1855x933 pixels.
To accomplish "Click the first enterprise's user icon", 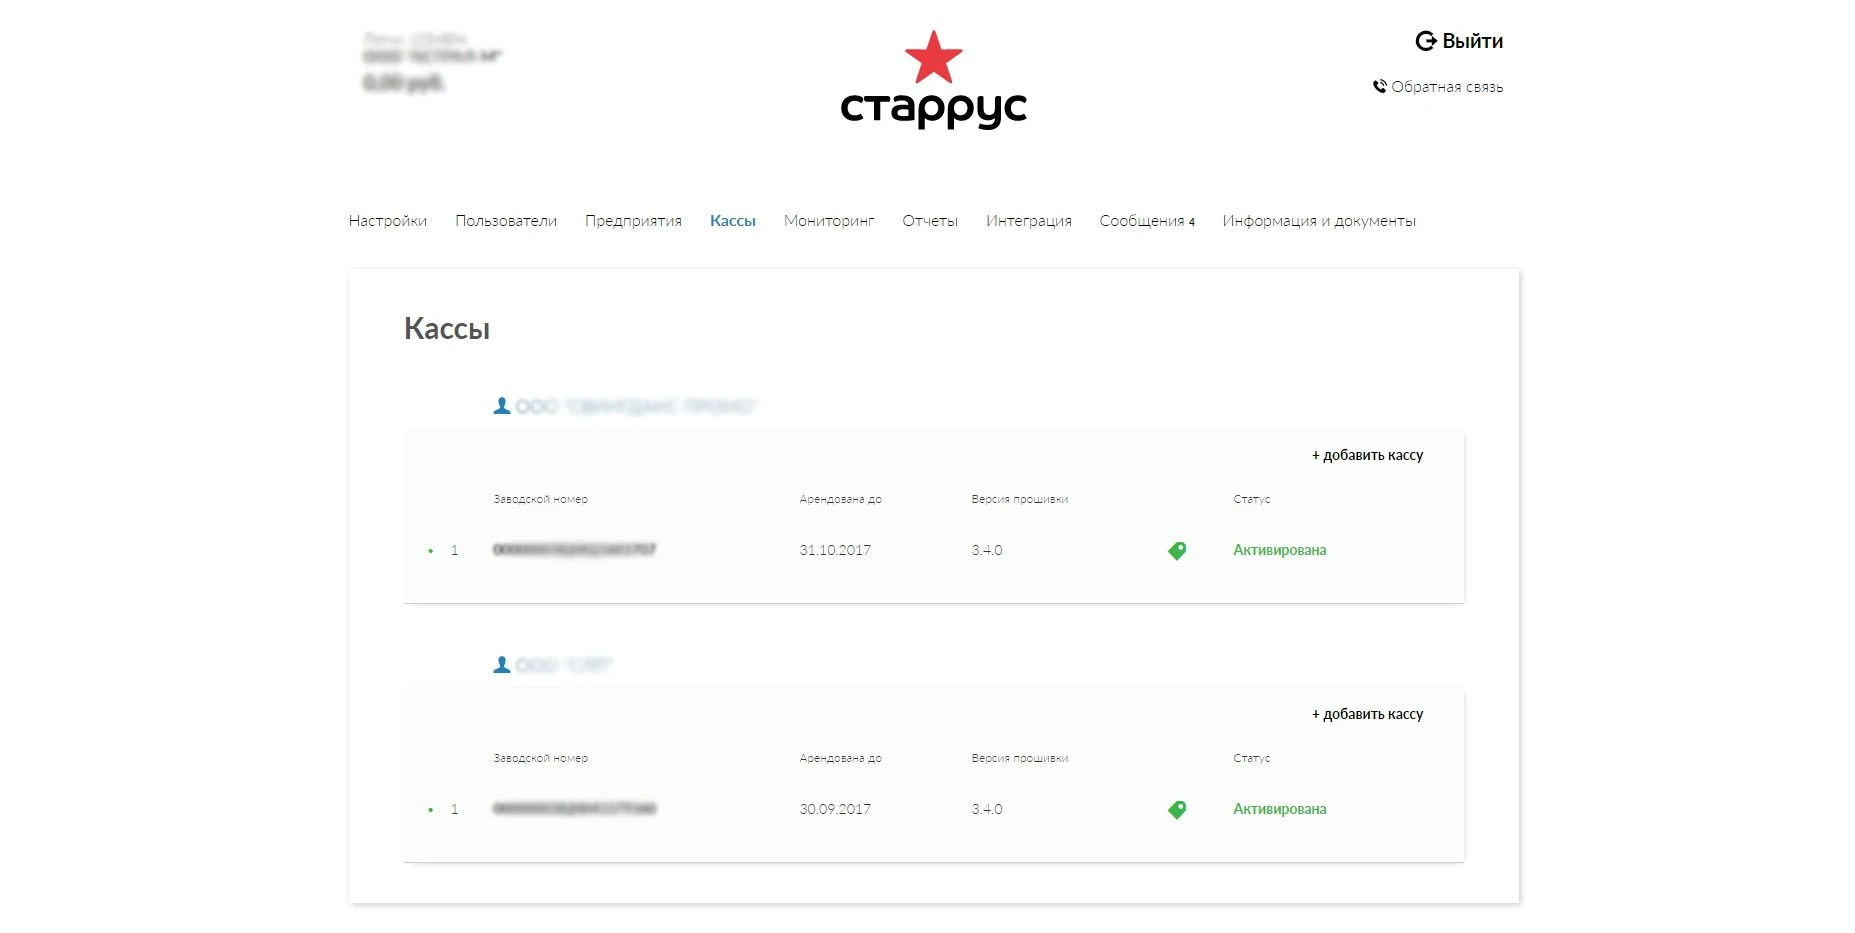I will point(502,406).
